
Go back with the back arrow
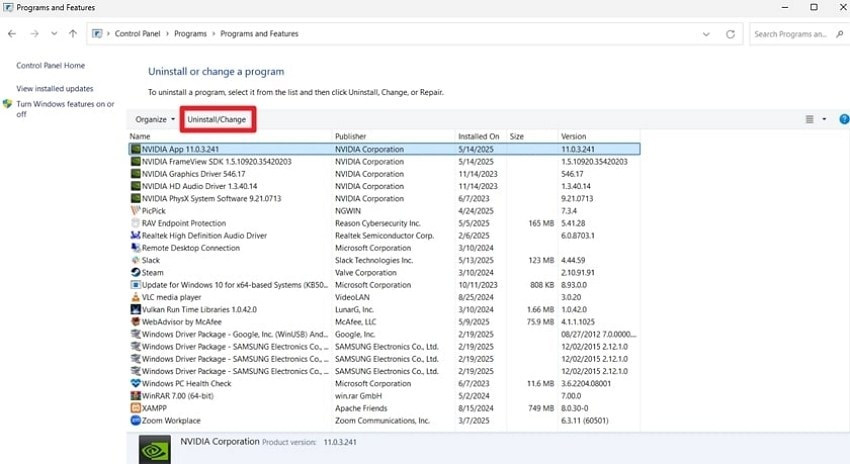coord(12,34)
